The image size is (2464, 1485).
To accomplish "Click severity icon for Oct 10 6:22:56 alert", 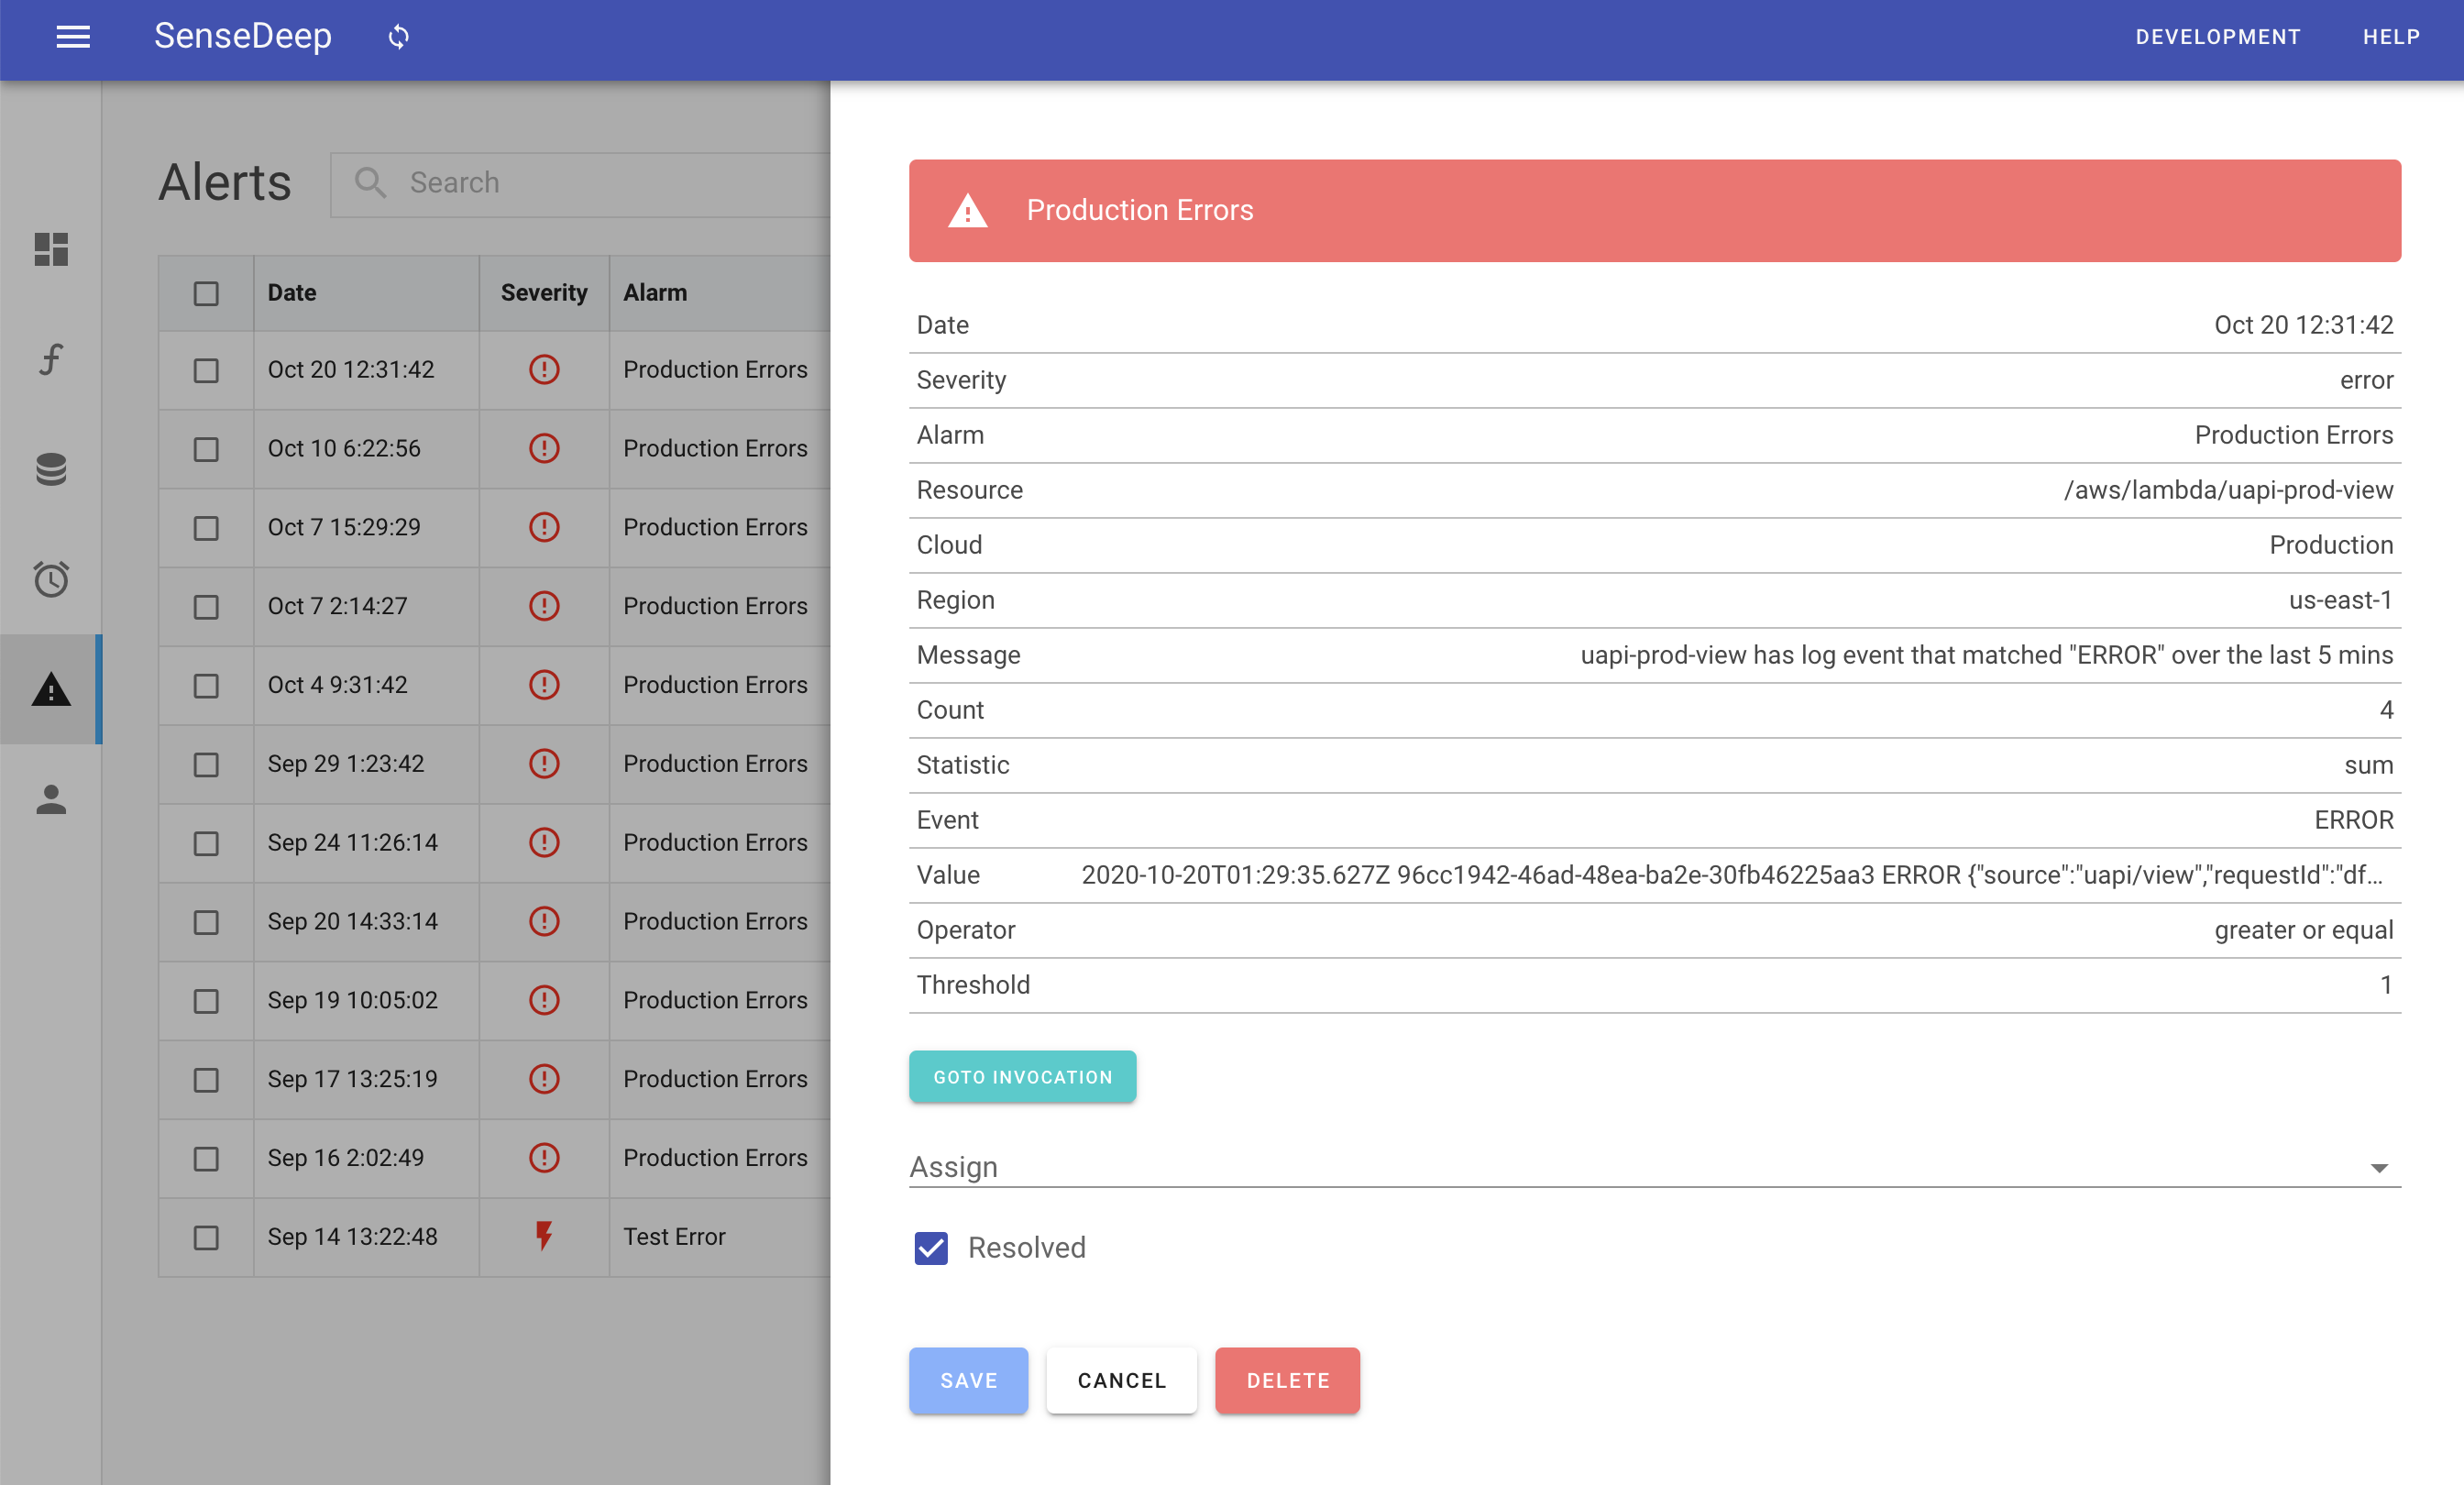I will [544, 448].
